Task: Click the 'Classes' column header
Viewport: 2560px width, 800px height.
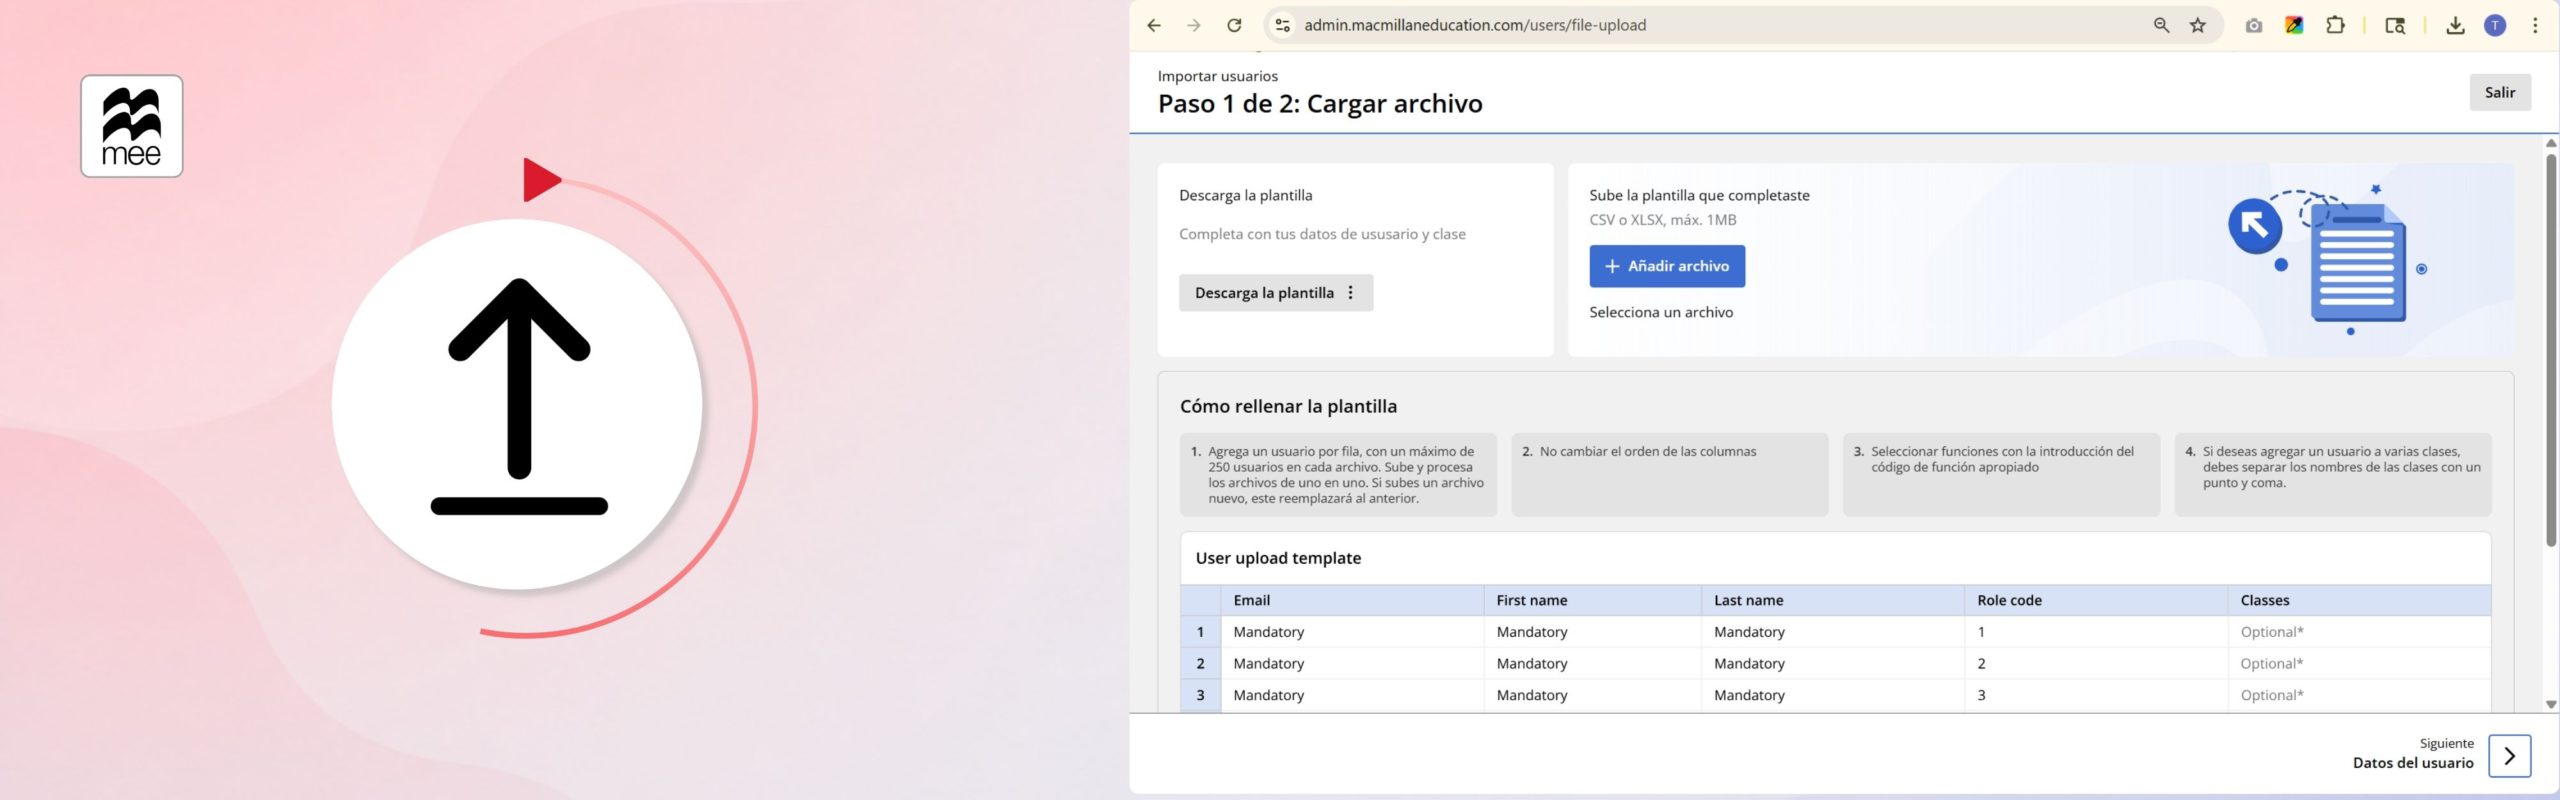Action: tap(2359, 600)
